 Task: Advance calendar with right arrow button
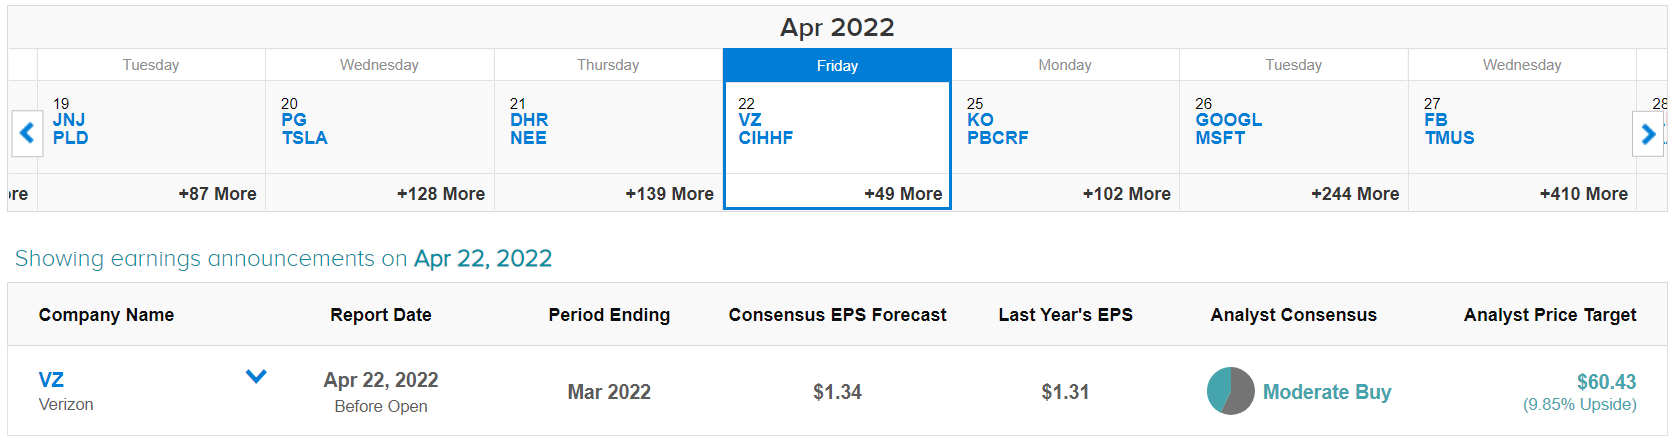tap(1648, 133)
